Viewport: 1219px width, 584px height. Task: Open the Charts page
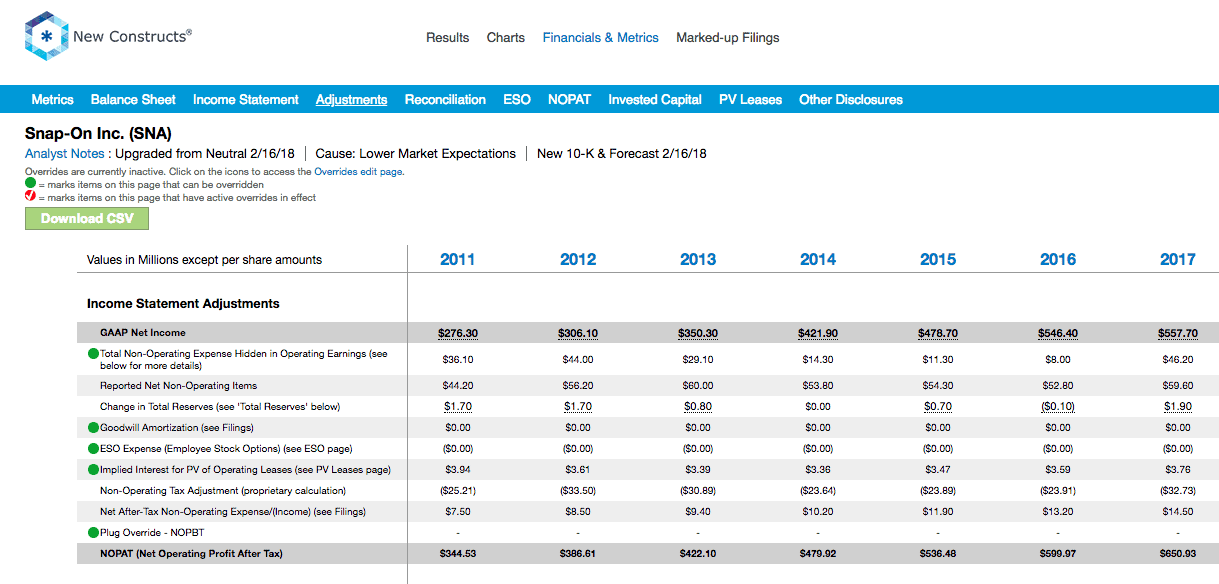[x=505, y=38]
